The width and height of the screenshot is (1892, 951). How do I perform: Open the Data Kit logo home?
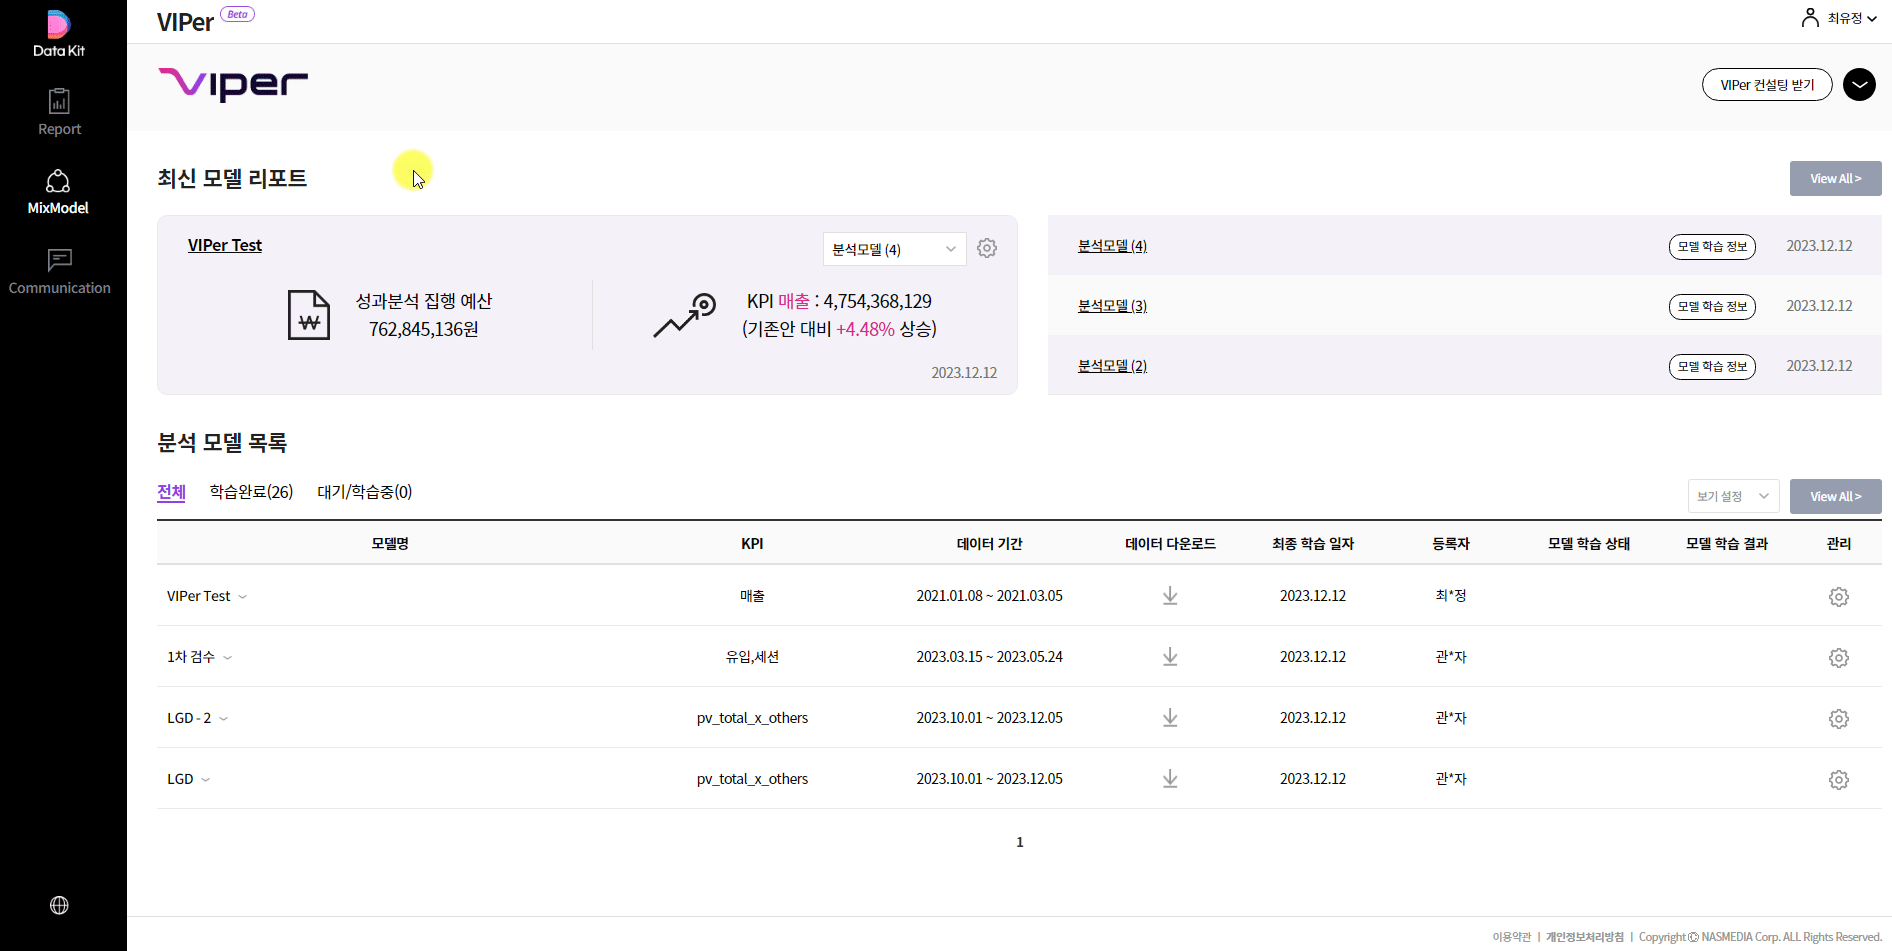tap(59, 34)
